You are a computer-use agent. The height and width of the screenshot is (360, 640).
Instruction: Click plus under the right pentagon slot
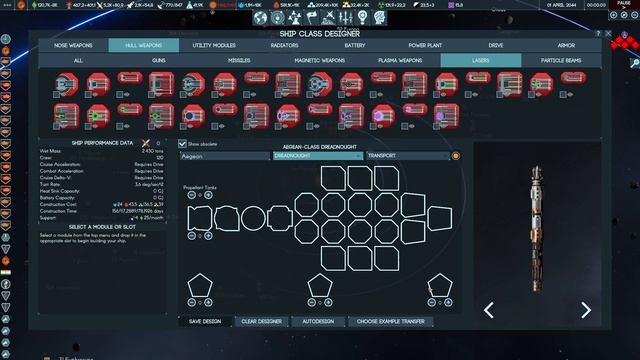(x=448, y=302)
